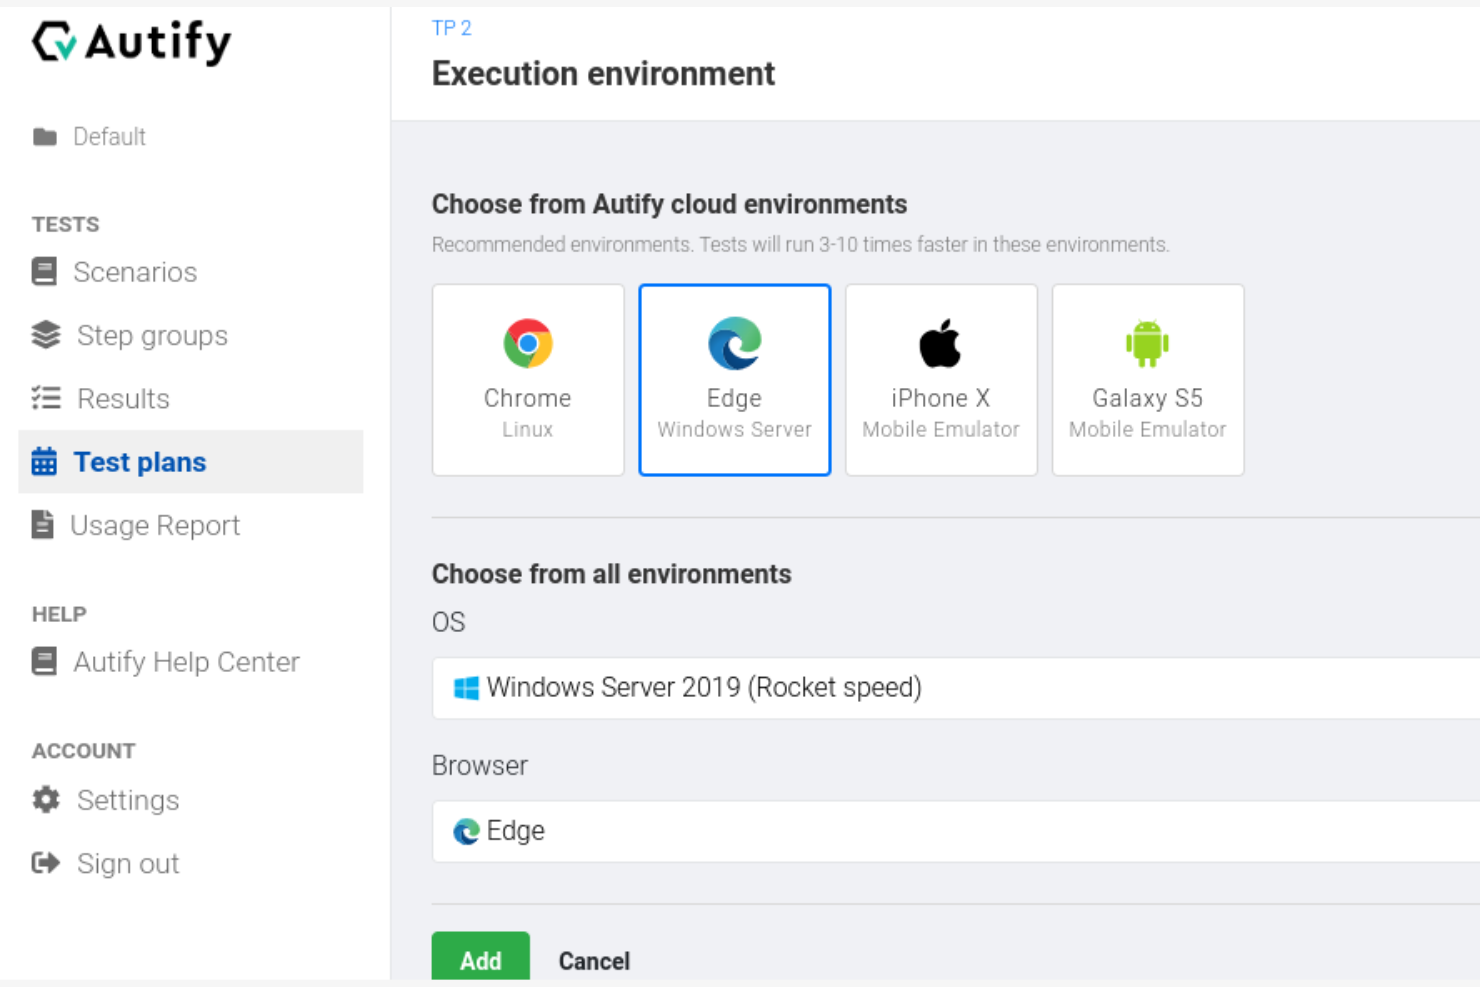This screenshot has width=1480, height=987.
Task: Click the Step groups sidebar icon
Action: click(x=44, y=335)
